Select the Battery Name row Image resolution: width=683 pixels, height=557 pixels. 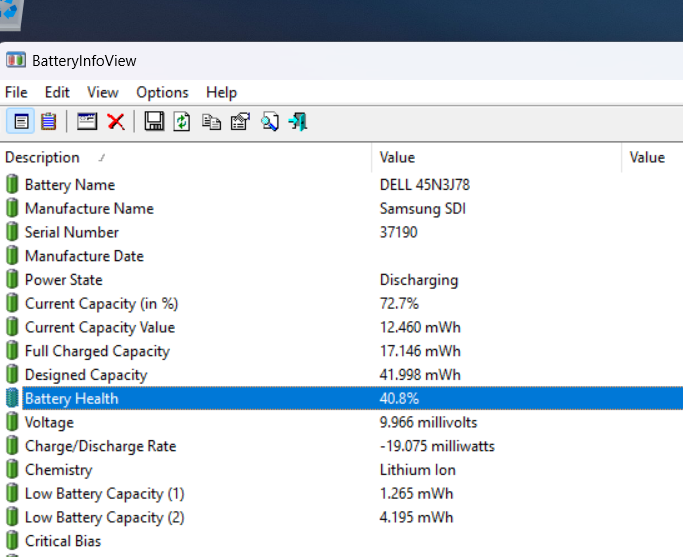pyautogui.click(x=344, y=185)
